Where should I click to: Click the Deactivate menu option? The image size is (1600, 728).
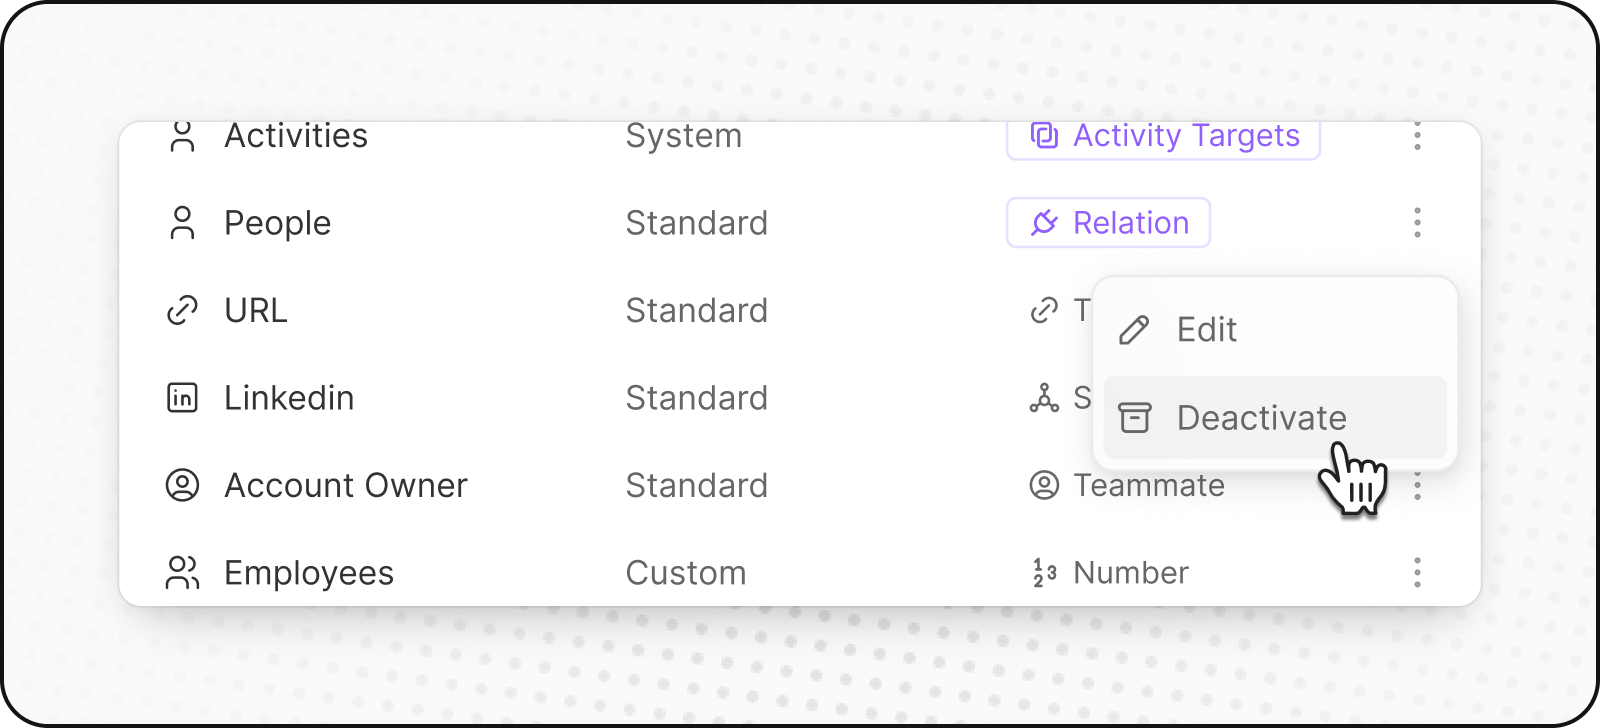point(1261,418)
